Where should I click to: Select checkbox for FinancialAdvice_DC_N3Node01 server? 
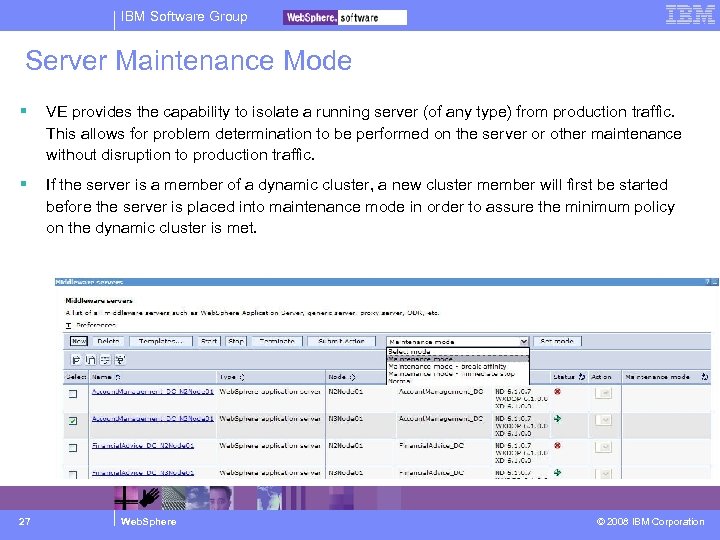coord(73,474)
